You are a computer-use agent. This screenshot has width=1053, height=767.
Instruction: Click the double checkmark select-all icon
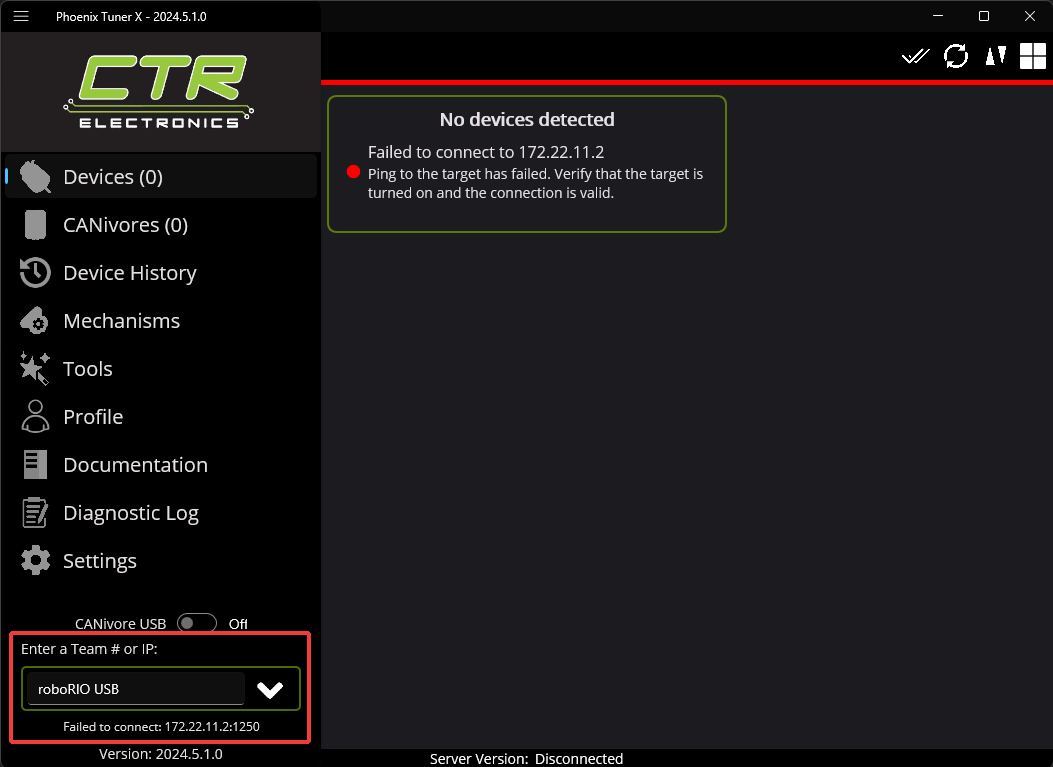(x=915, y=56)
